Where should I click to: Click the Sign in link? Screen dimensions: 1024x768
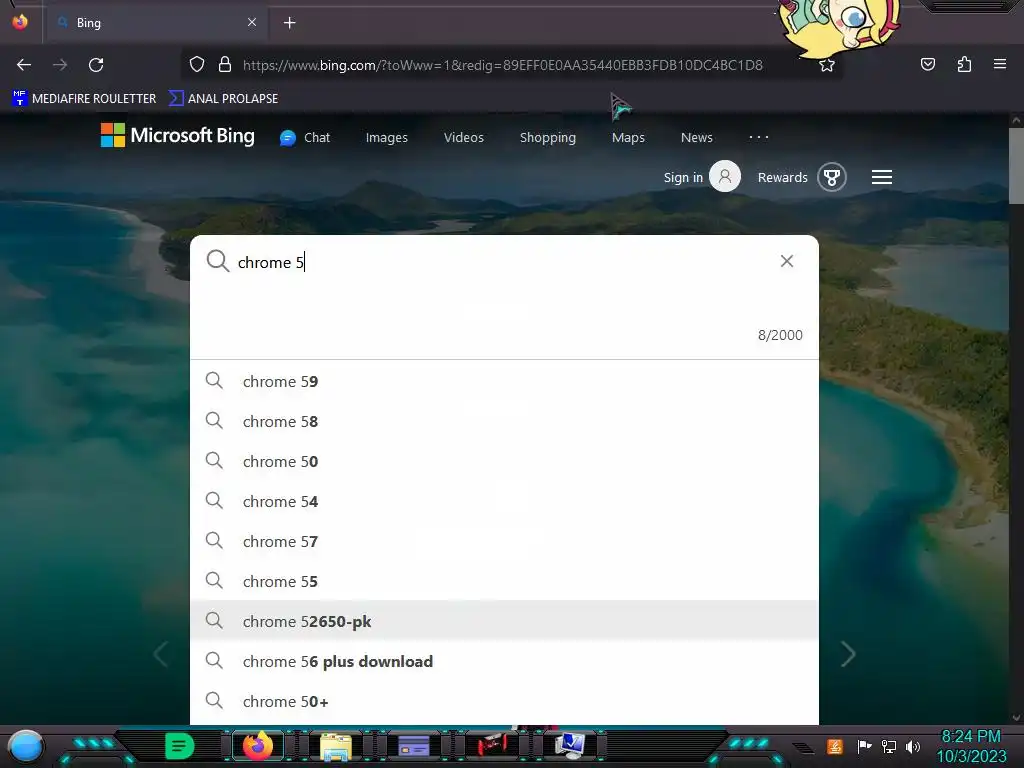683,178
